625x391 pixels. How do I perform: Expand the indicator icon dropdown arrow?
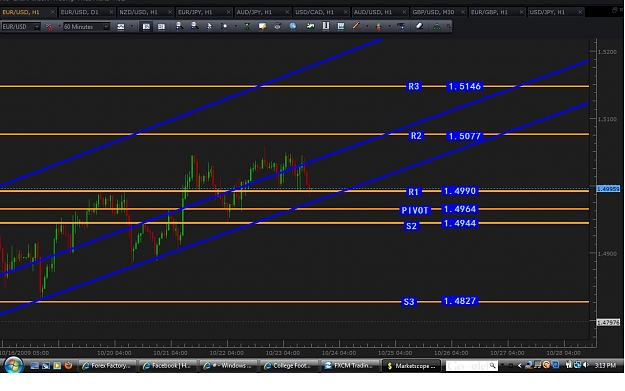click(389, 27)
